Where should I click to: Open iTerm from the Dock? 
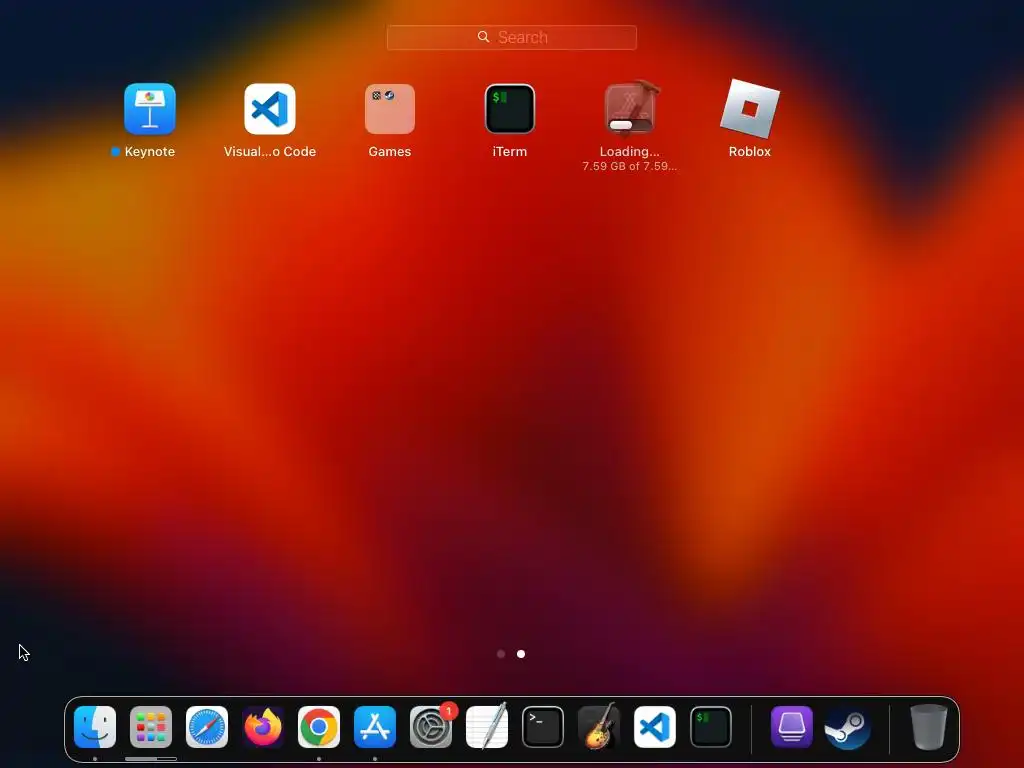(x=711, y=727)
